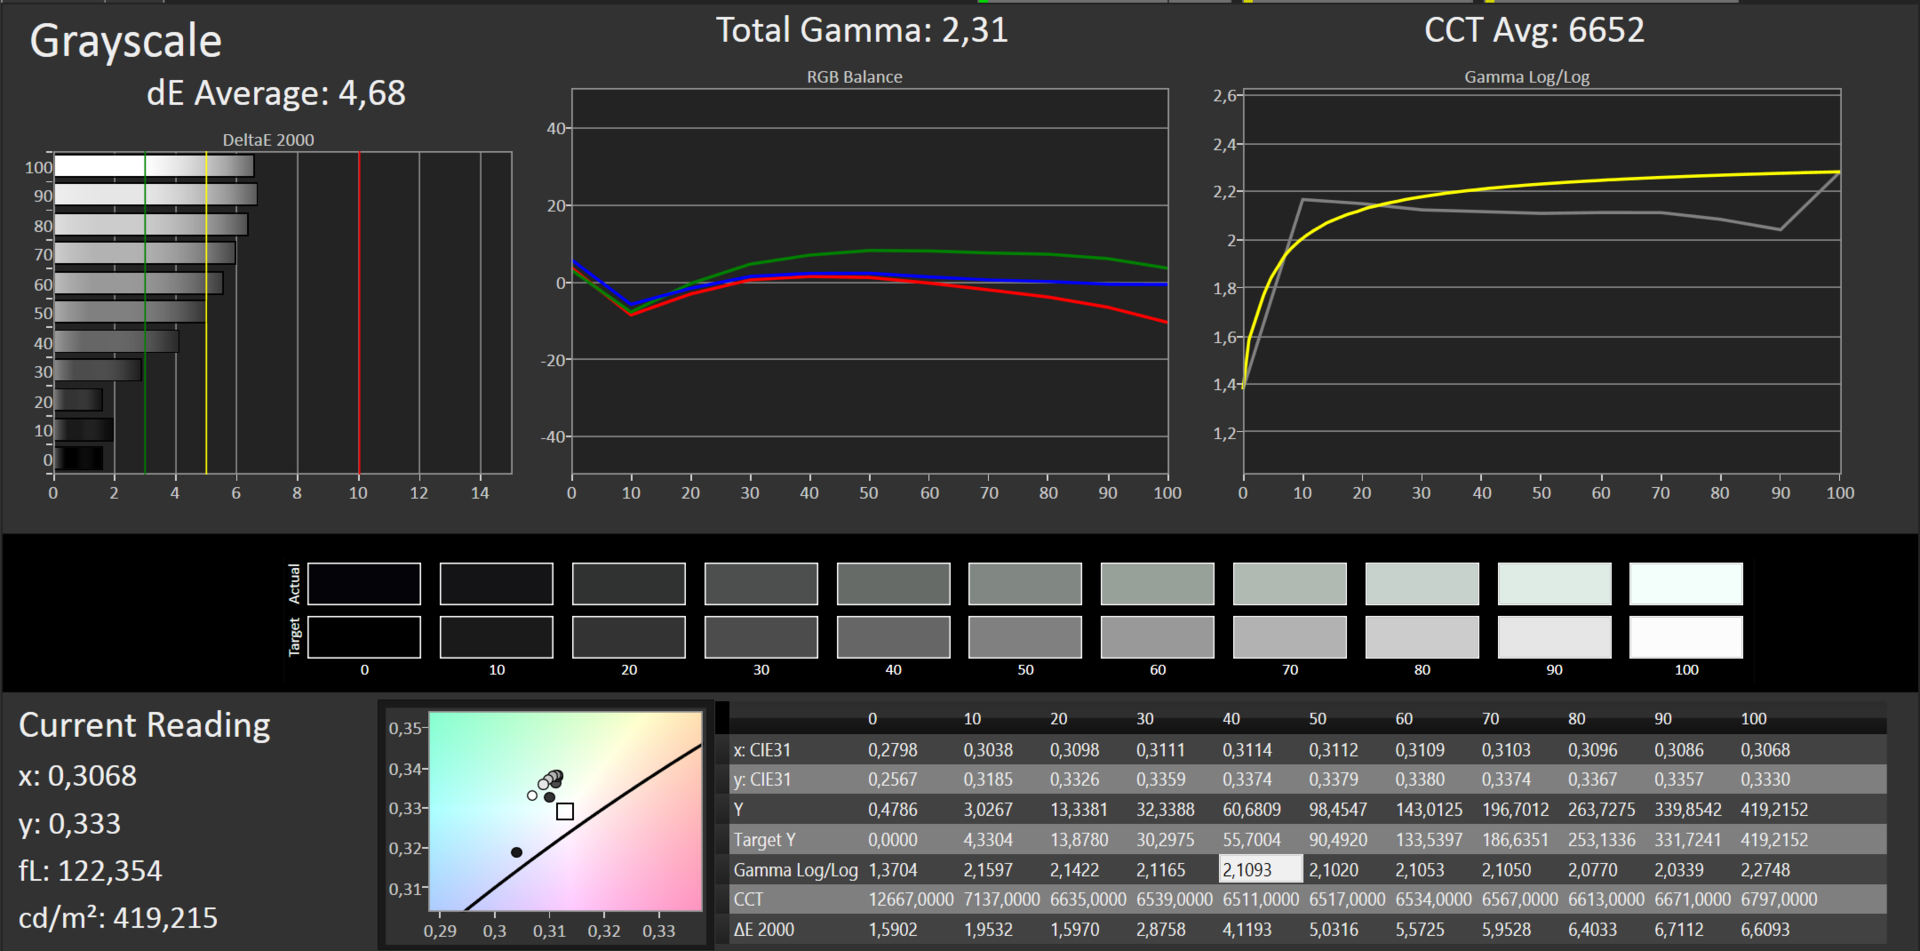Click the Target swatch labeled 70

(1290, 637)
